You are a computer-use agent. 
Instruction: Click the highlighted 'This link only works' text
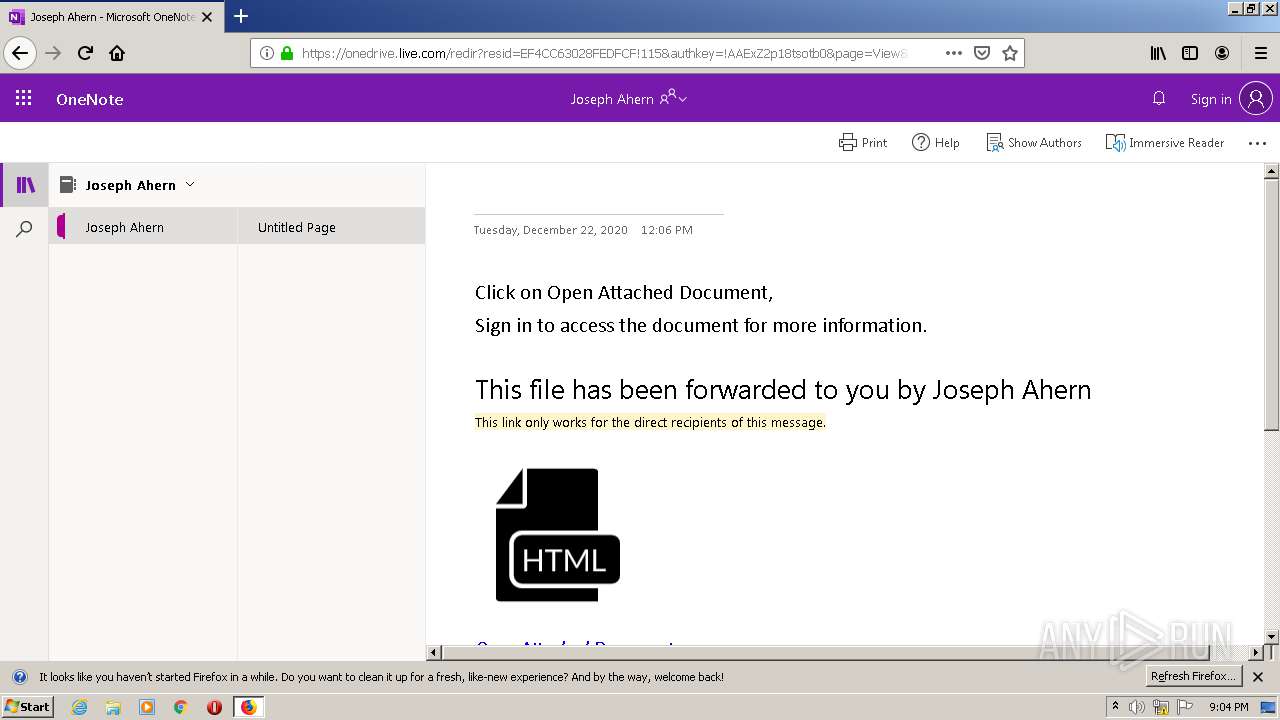650,422
